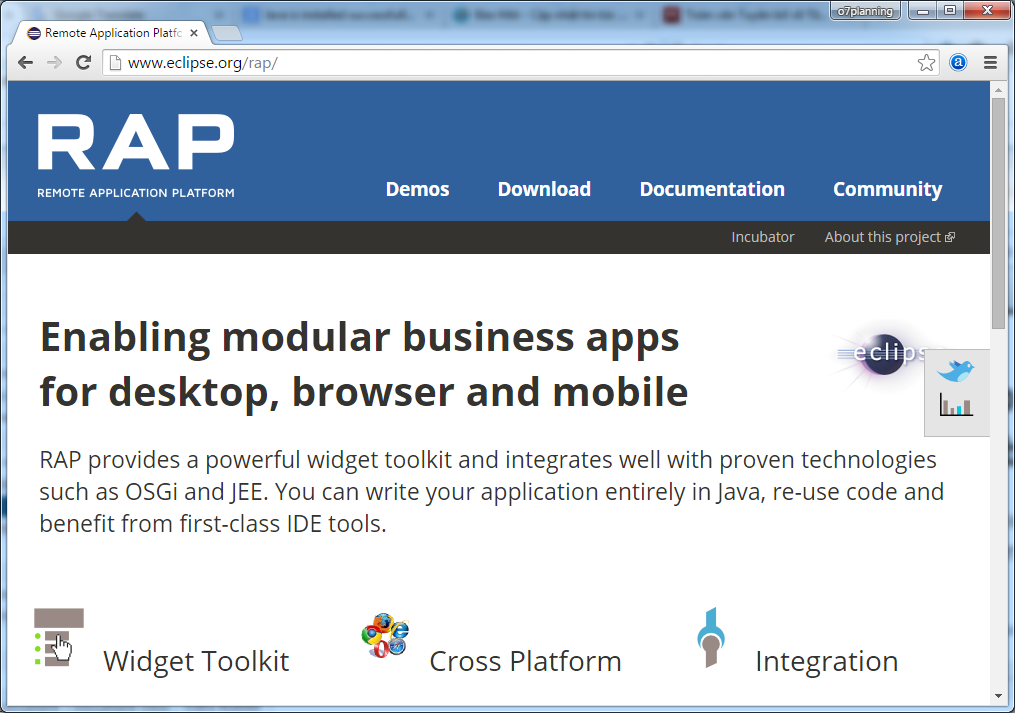Open the blue extension icon beside the star
This screenshot has width=1015, height=713.
pyautogui.click(x=958, y=62)
